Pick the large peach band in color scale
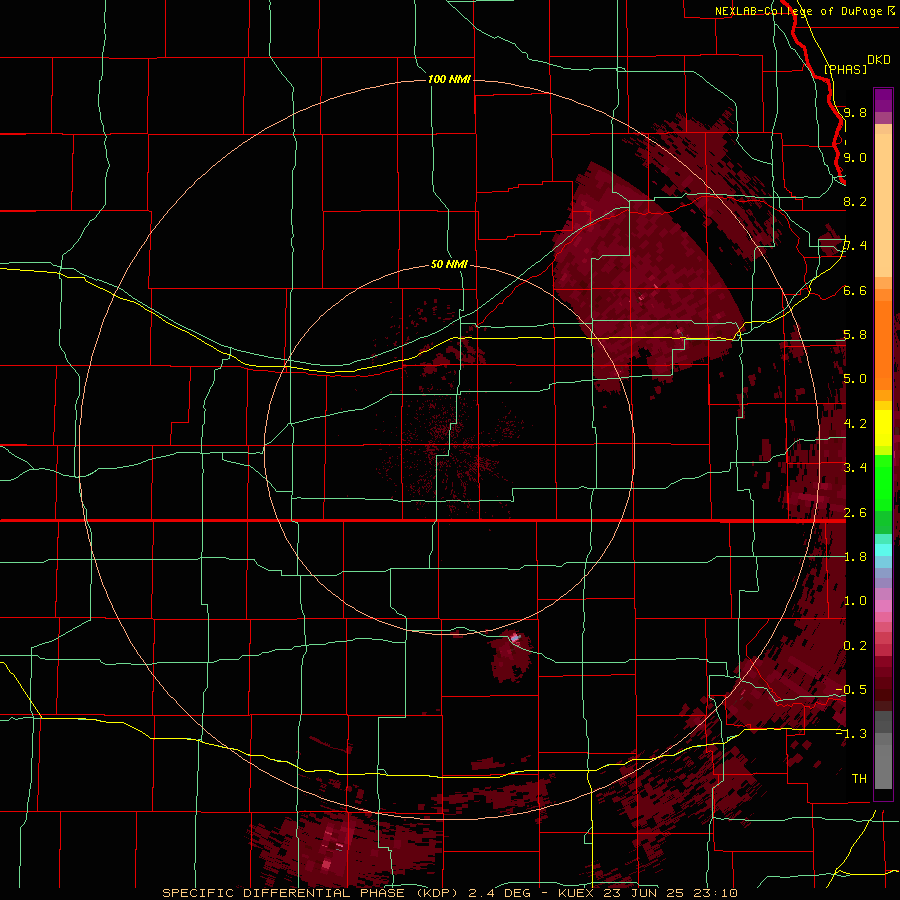The image size is (900, 900). point(883,205)
